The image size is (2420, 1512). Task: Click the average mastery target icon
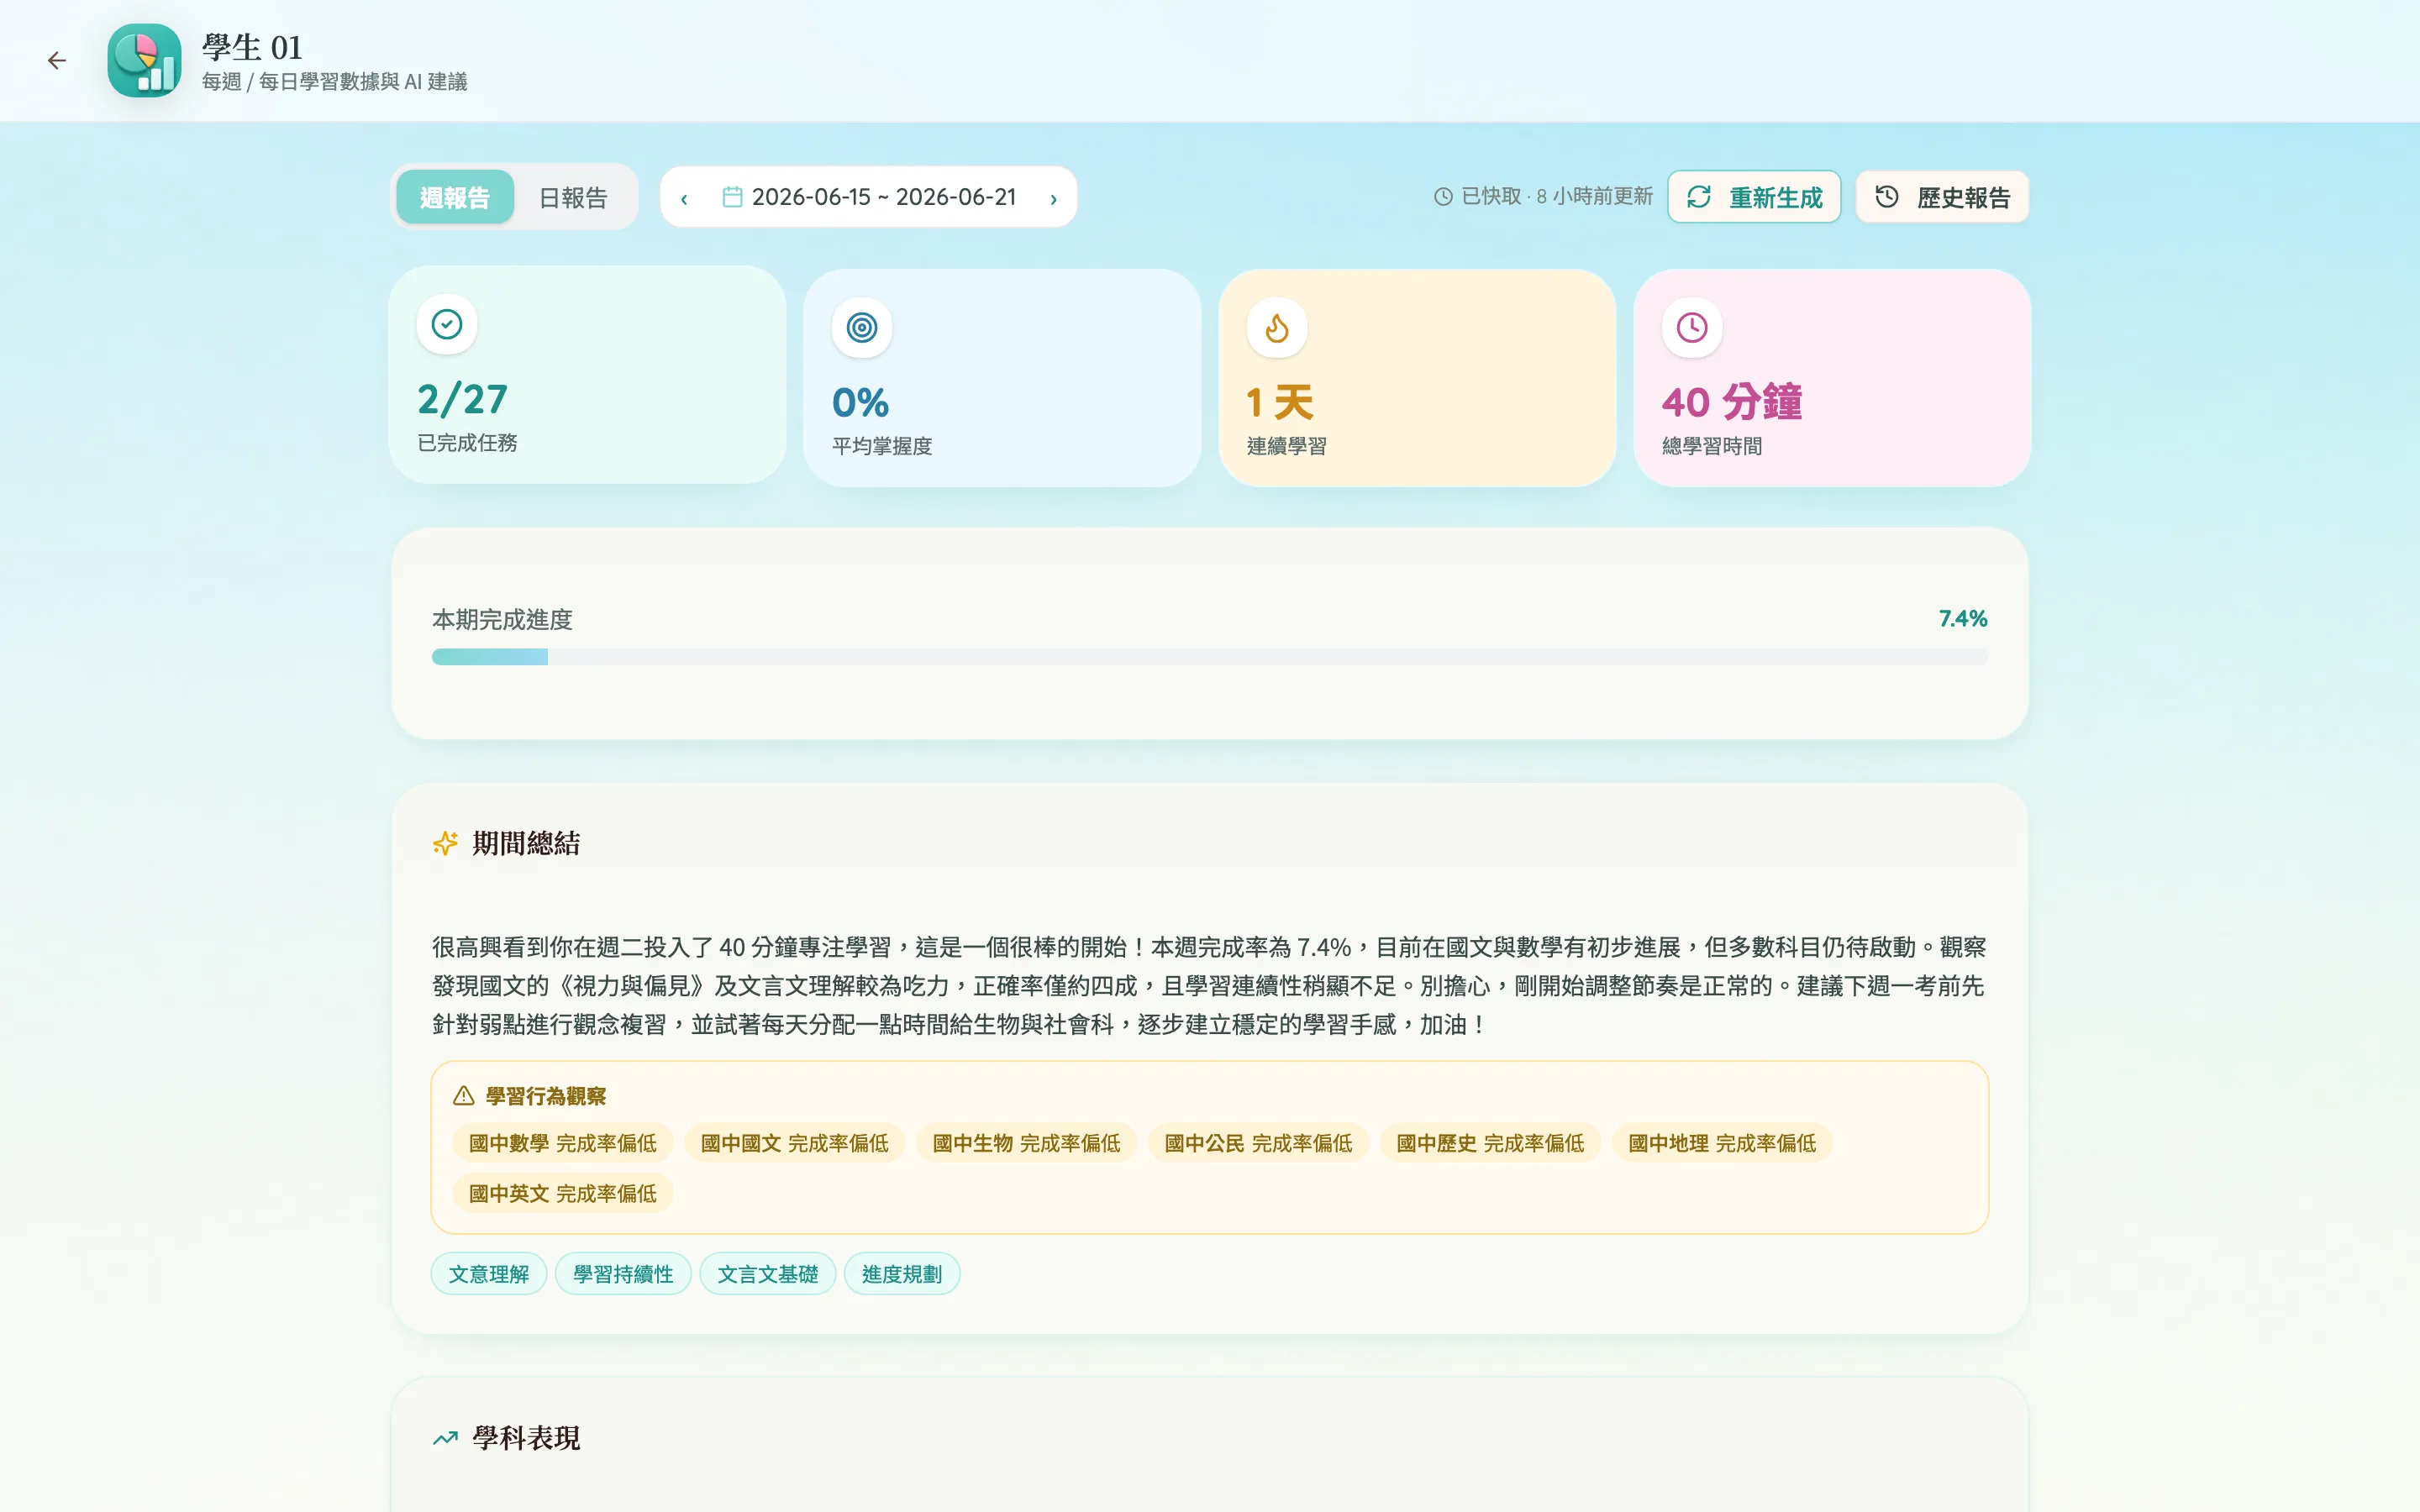[x=862, y=327]
